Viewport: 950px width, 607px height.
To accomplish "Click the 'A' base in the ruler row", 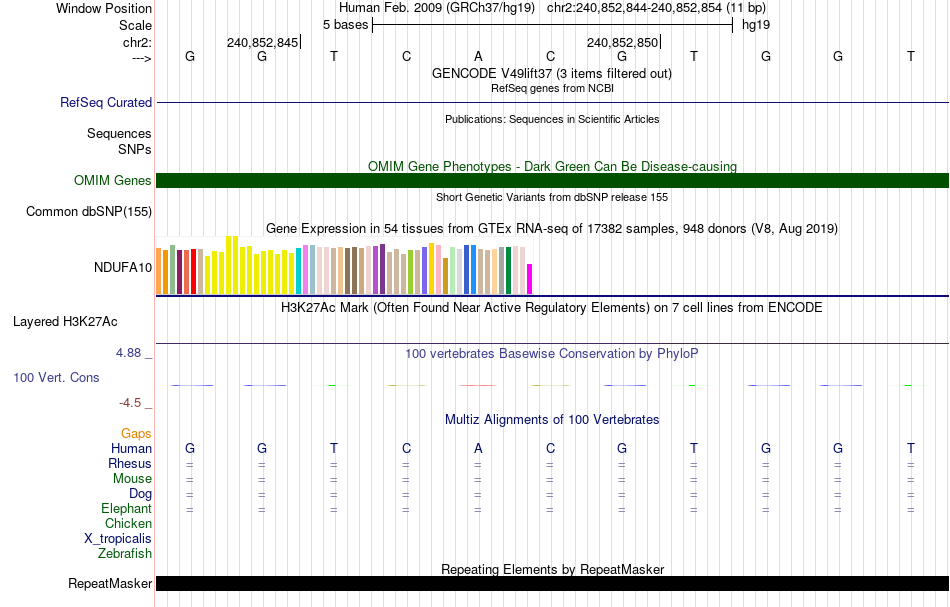I will pyautogui.click(x=478, y=56).
